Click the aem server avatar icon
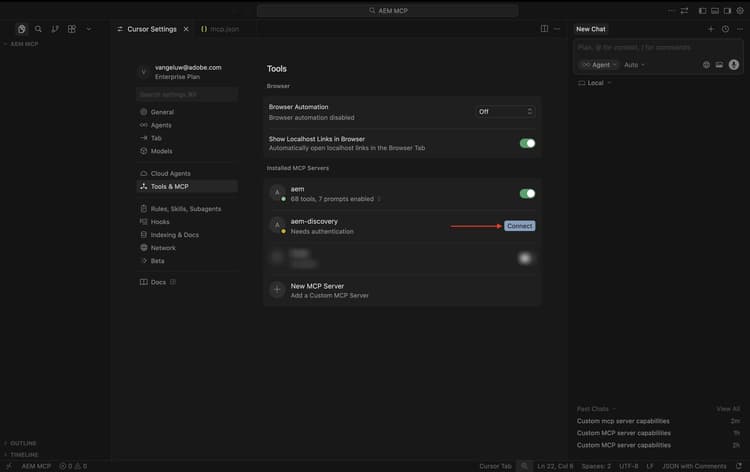750x472 pixels. 277,192
